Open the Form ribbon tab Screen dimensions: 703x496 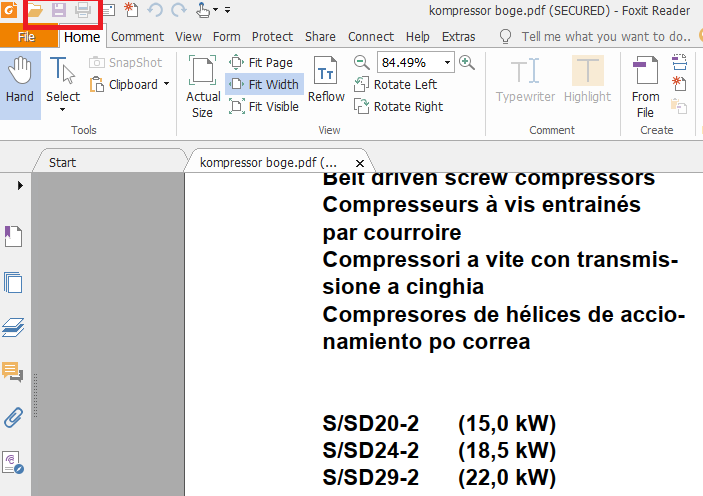226,37
